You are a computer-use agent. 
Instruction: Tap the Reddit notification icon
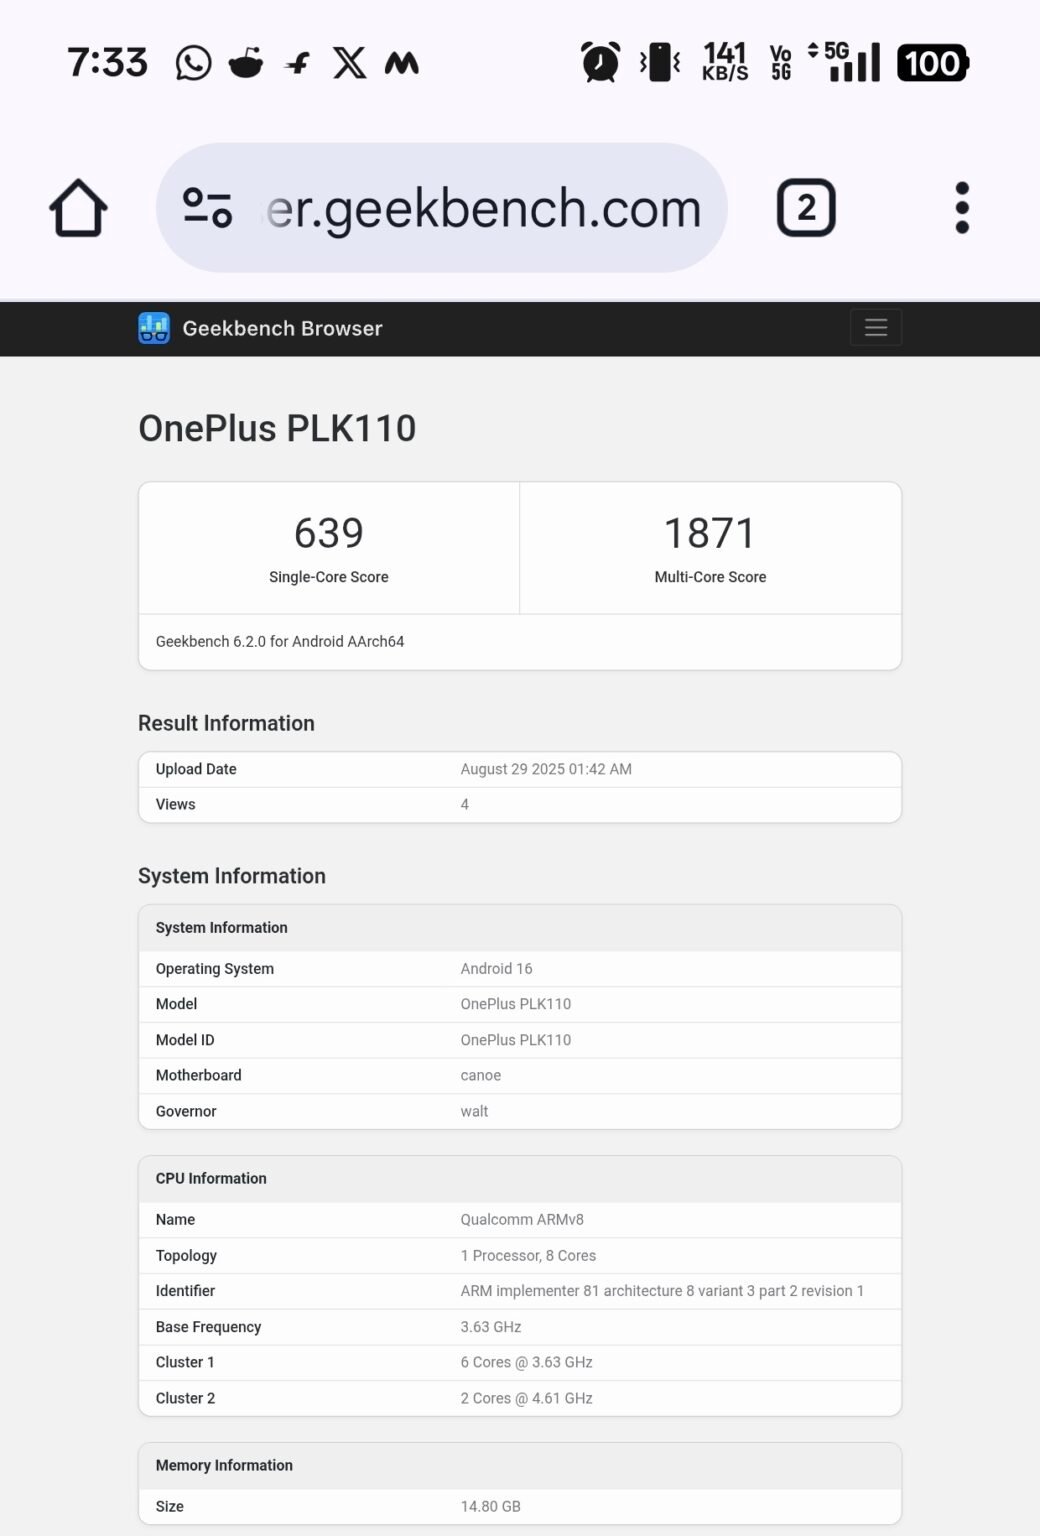coord(245,63)
